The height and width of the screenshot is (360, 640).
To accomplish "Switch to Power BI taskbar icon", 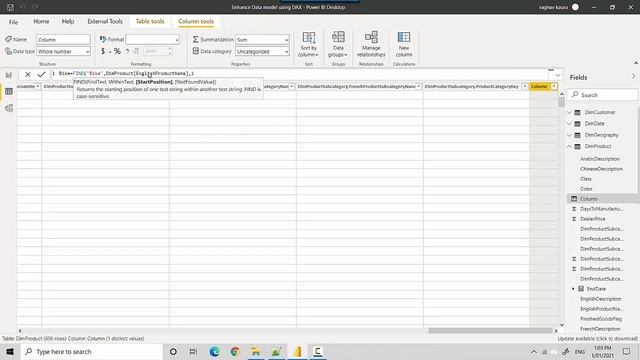I will tap(297, 351).
